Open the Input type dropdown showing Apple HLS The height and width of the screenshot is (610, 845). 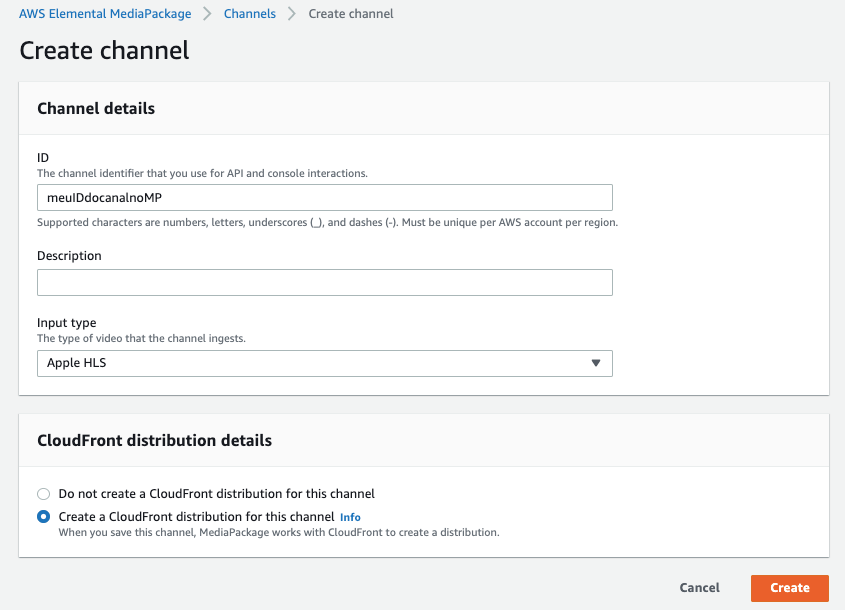(324, 363)
